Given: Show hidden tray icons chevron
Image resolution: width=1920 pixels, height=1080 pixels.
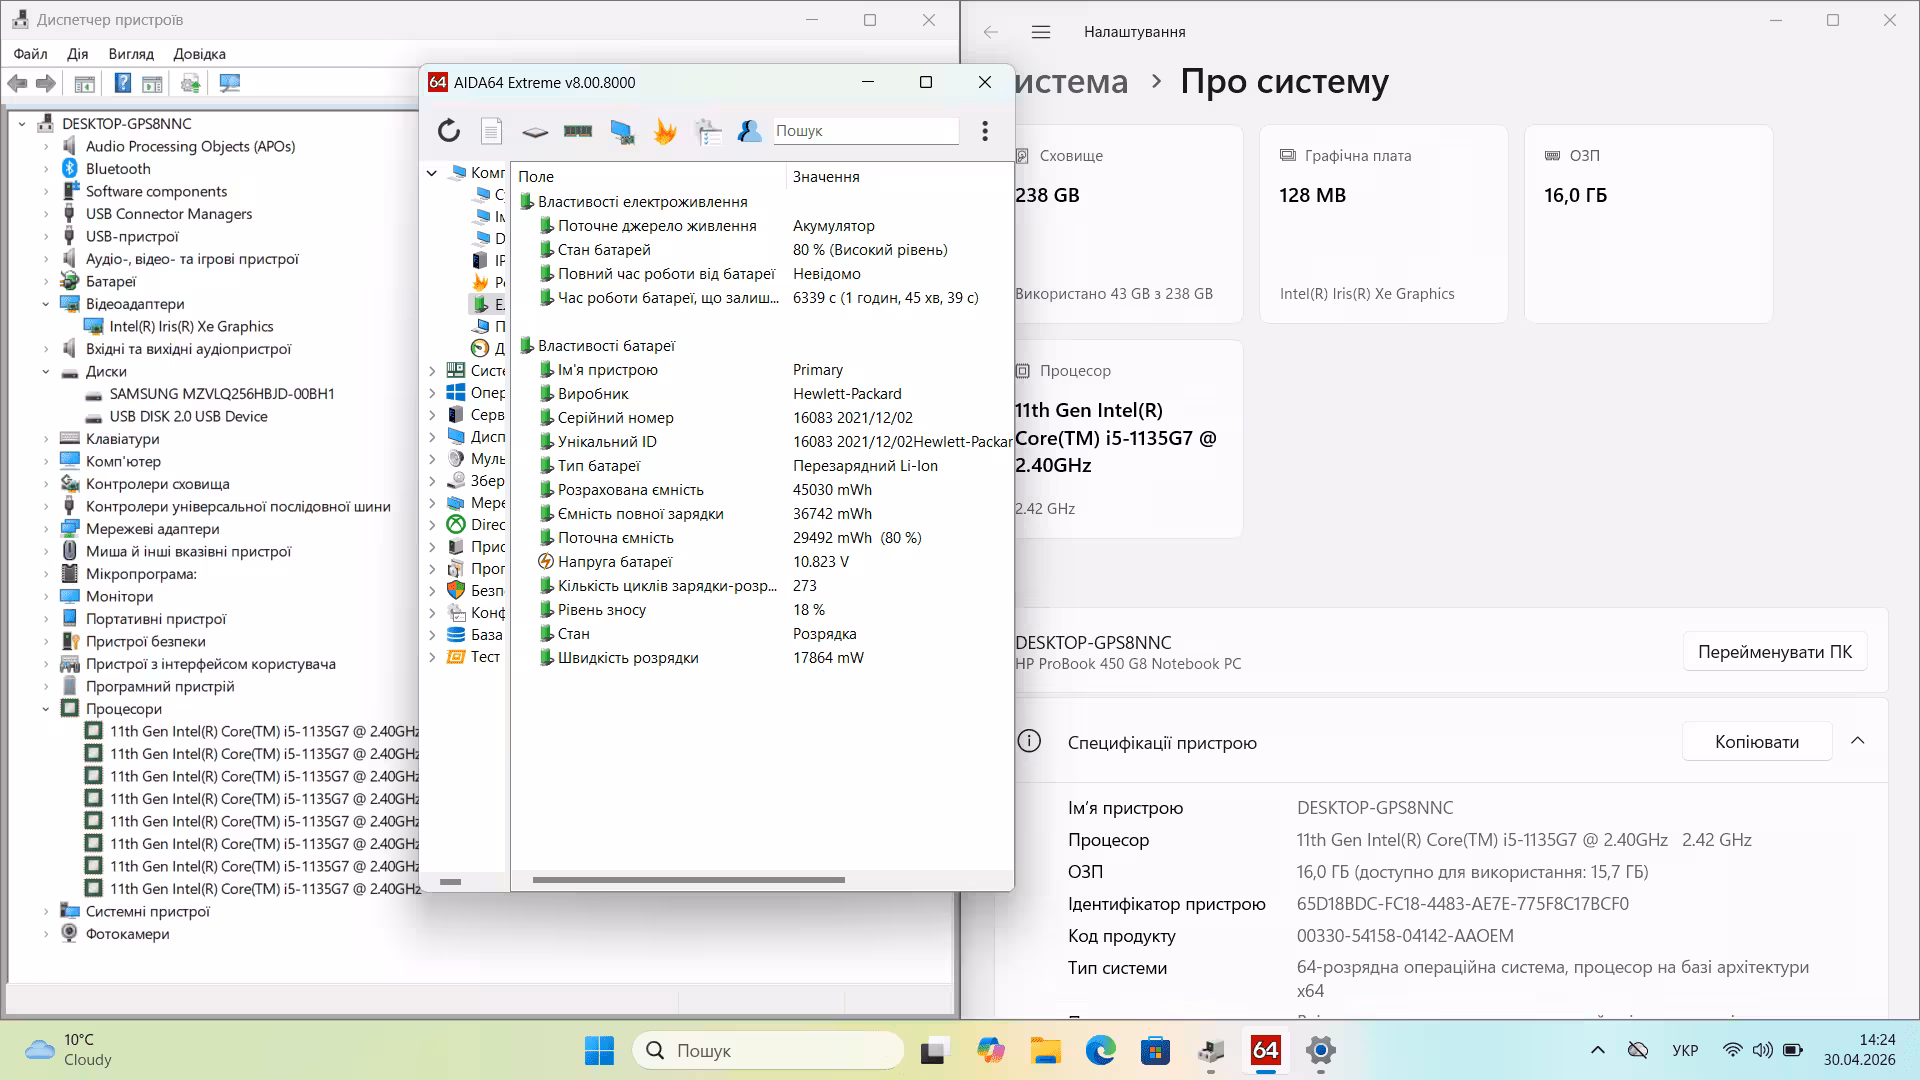Looking at the screenshot, I should pyautogui.click(x=1598, y=1050).
